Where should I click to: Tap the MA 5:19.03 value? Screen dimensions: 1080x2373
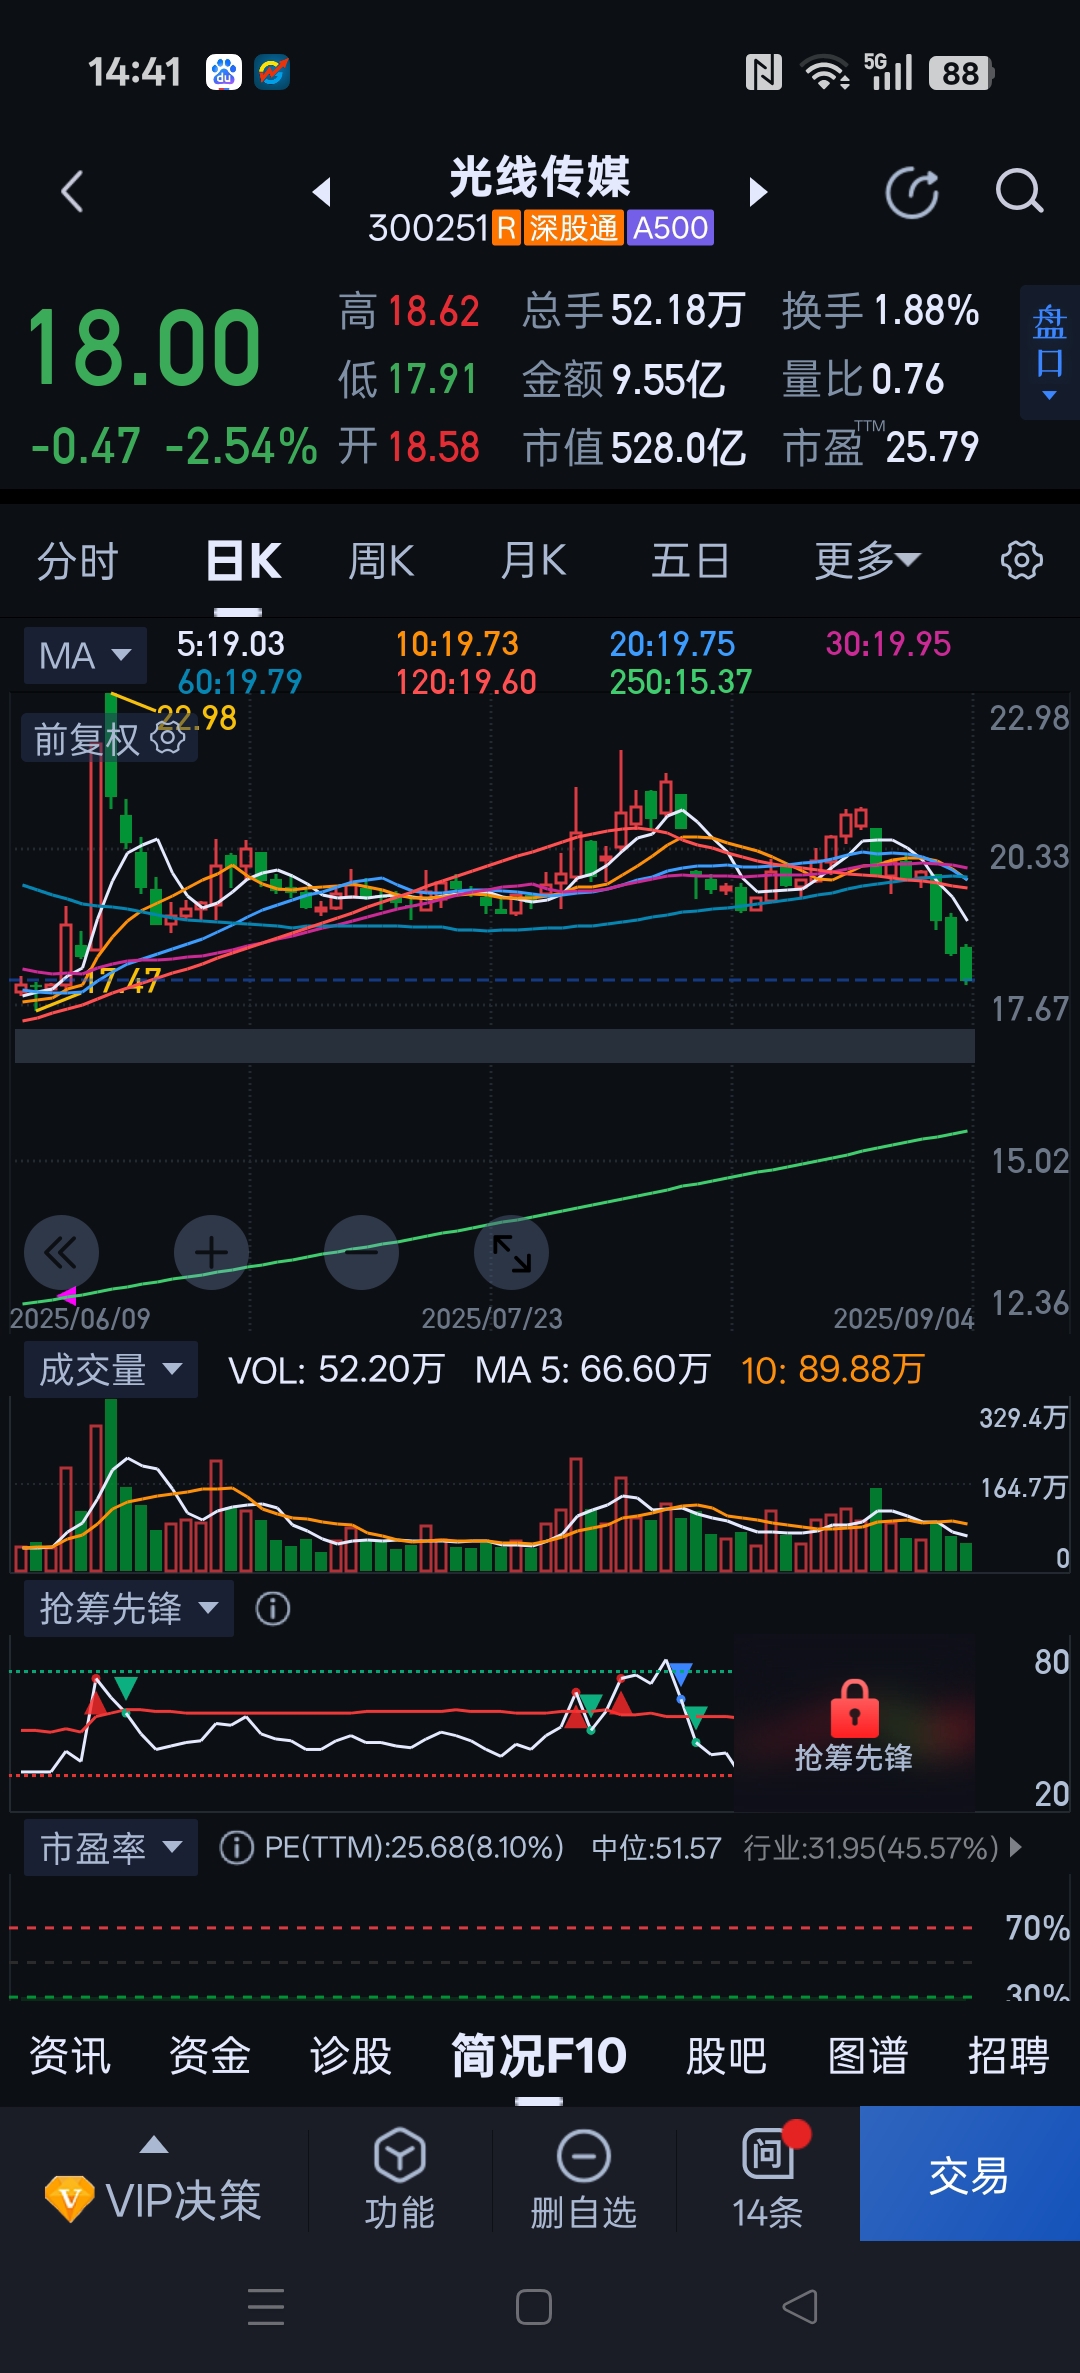(230, 644)
